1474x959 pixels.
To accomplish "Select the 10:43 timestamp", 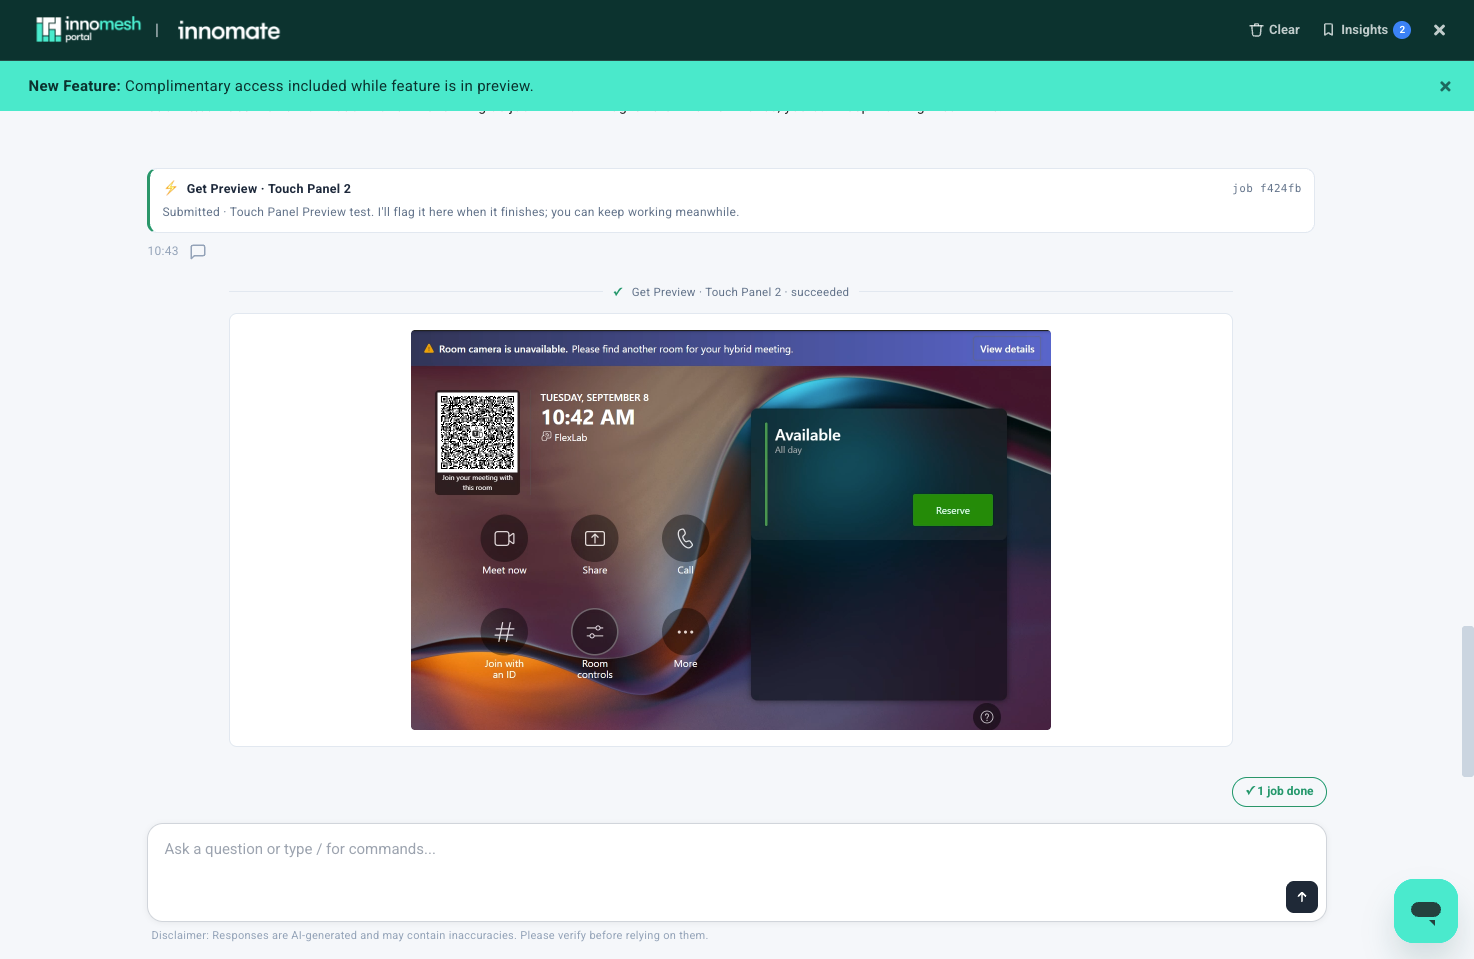I will [x=163, y=251].
